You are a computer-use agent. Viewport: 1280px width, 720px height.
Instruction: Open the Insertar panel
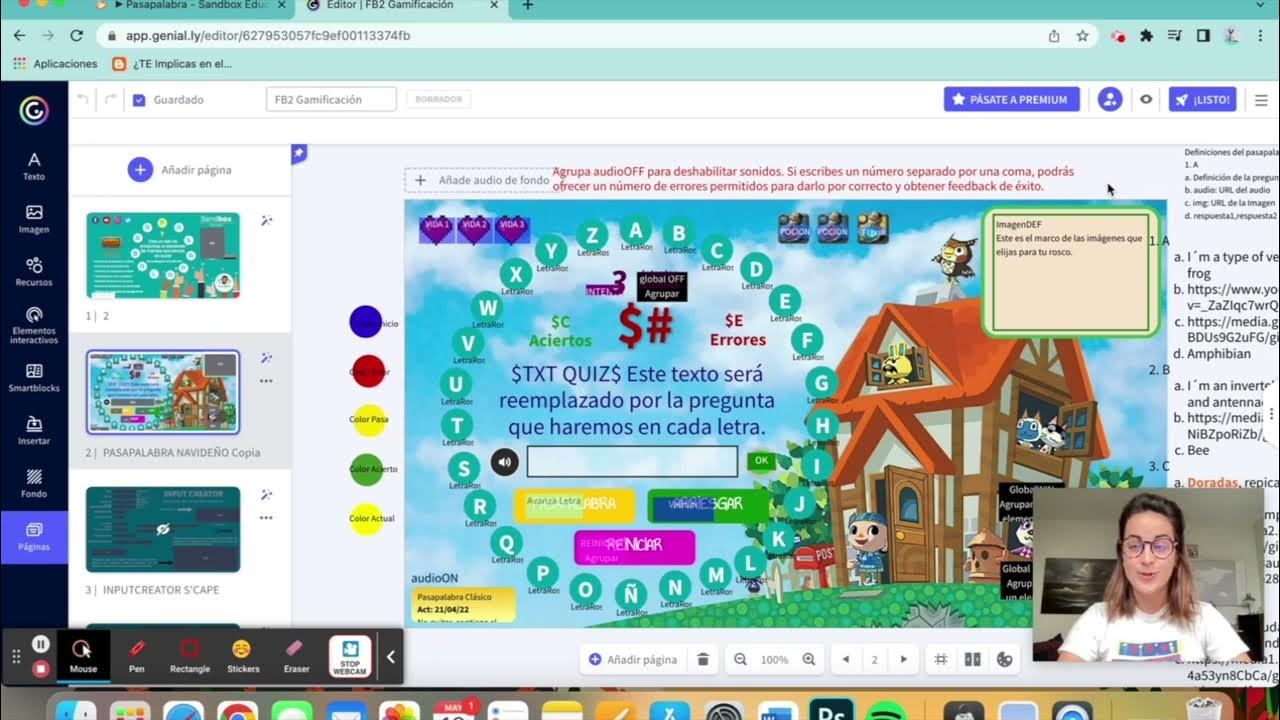click(x=34, y=431)
